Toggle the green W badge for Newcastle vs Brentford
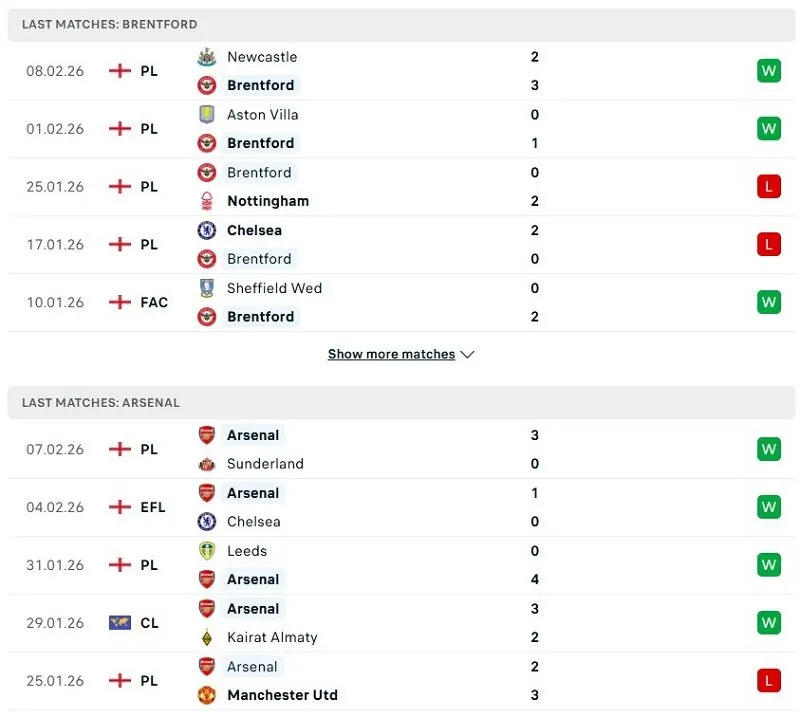This screenshot has height=717, width=800. point(768,71)
